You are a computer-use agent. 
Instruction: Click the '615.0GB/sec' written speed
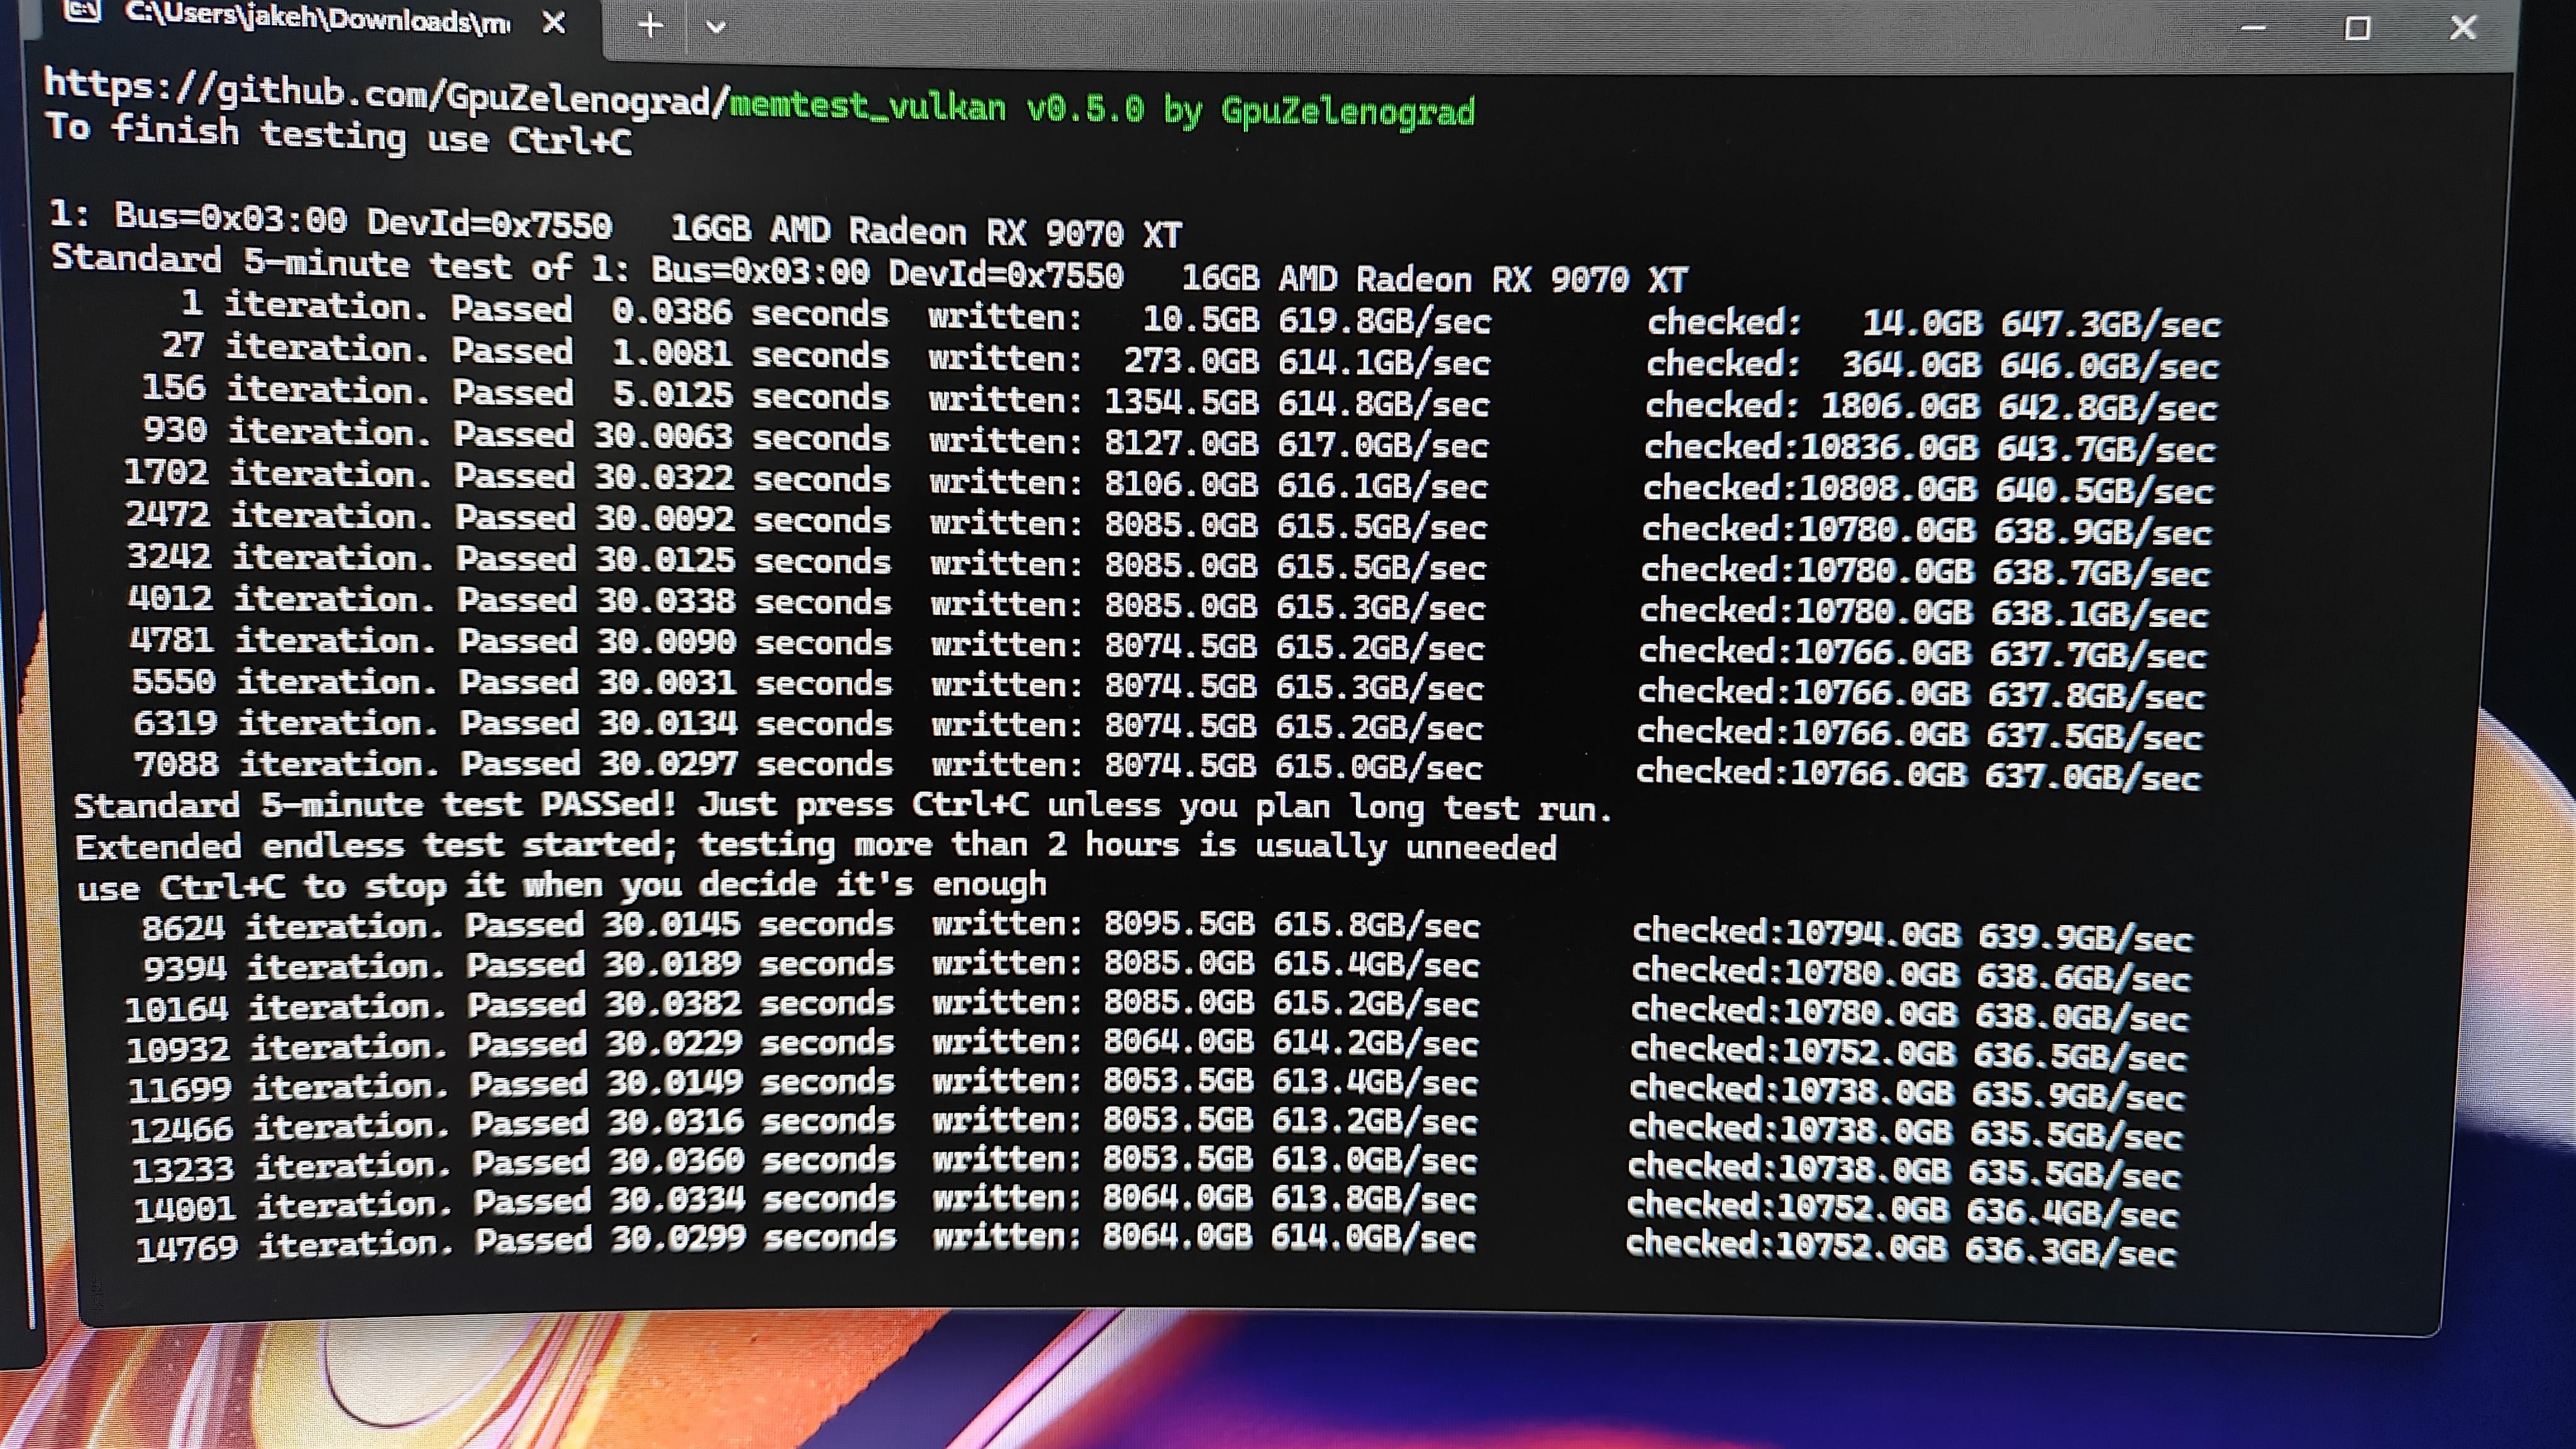(x=1378, y=767)
